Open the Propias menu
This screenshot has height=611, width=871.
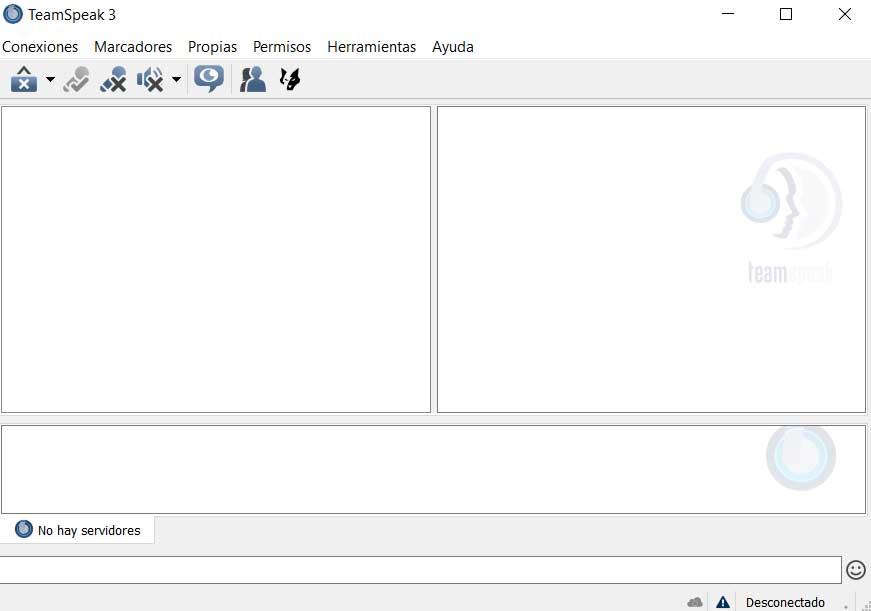212,47
